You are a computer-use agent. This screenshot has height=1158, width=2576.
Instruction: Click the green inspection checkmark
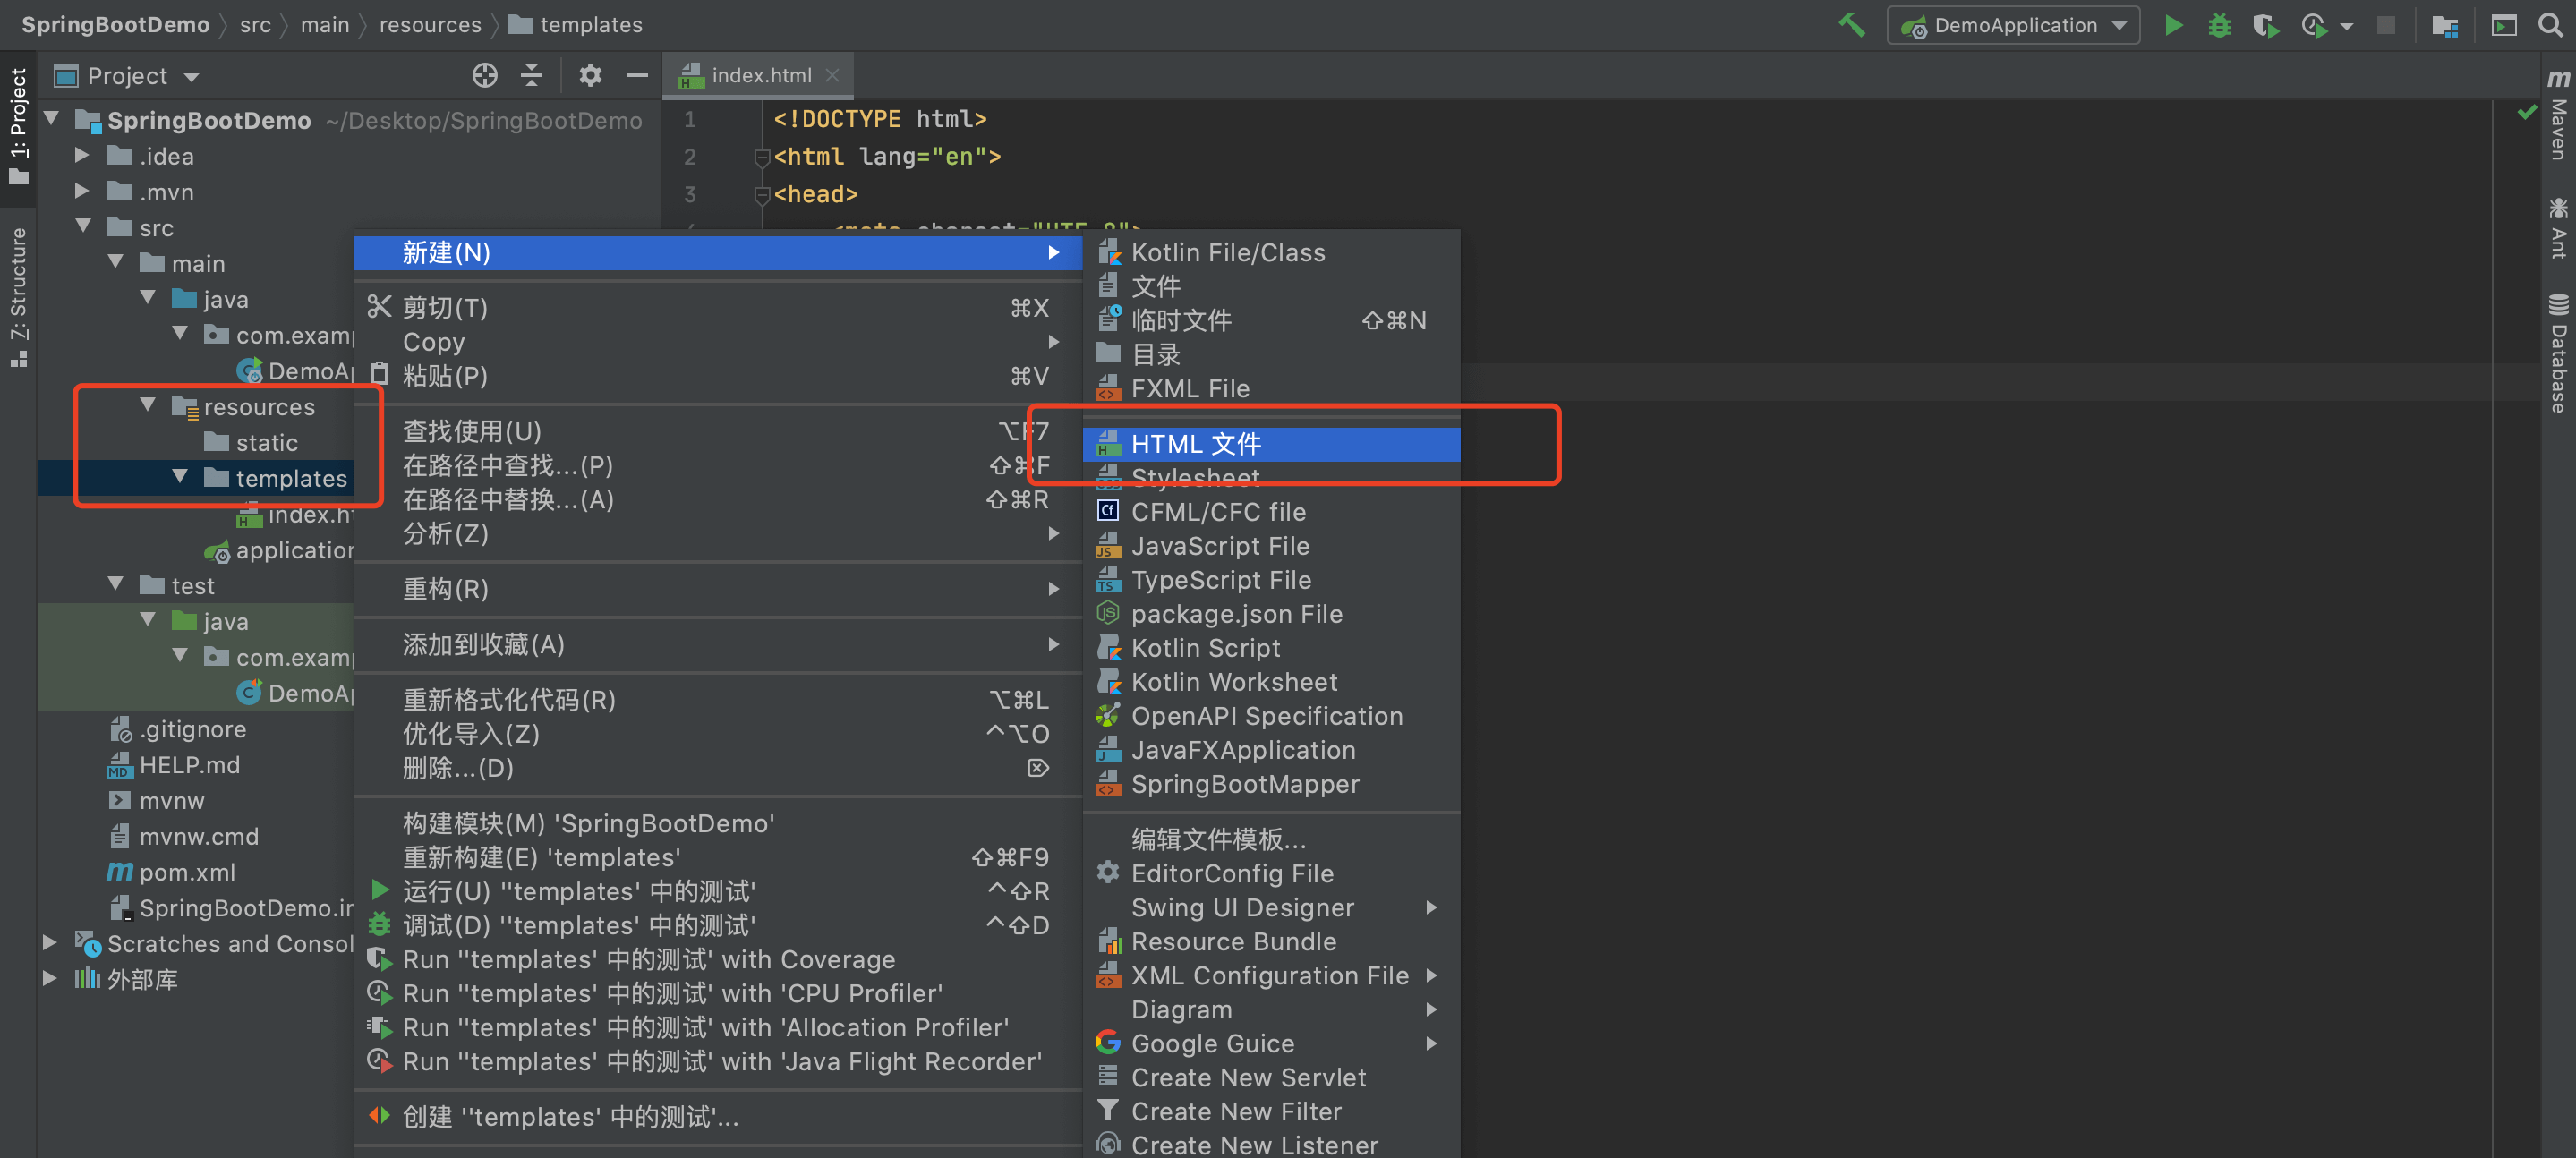tap(2526, 112)
